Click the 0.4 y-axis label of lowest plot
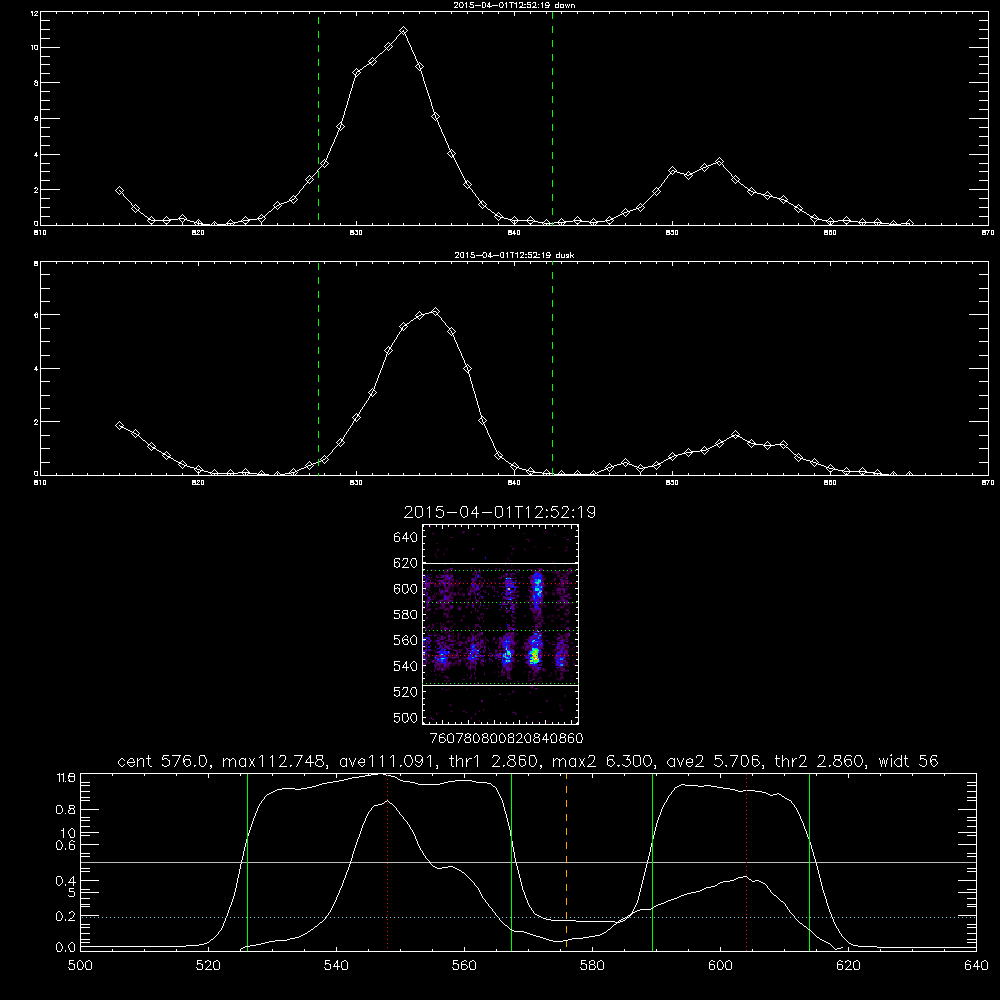The height and width of the screenshot is (1000, 1000). tap(66, 881)
